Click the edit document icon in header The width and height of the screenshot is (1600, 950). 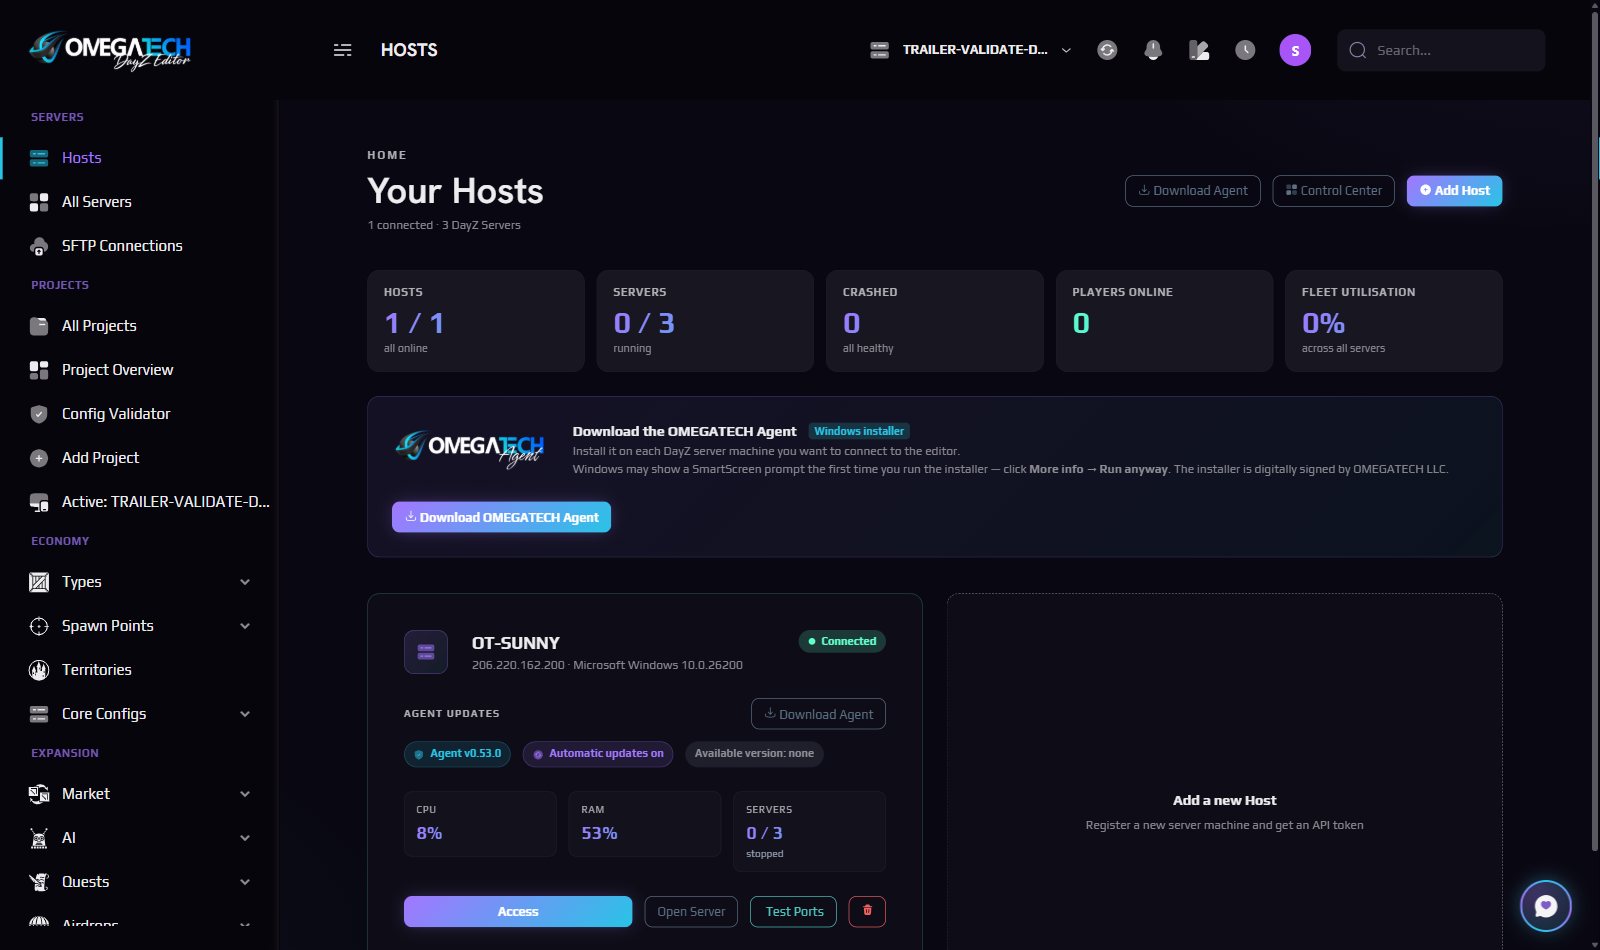pyautogui.click(x=1199, y=50)
